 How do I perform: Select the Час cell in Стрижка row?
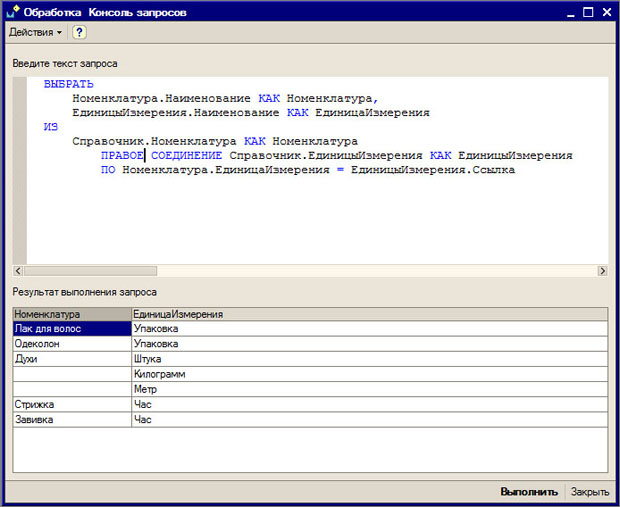(369, 405)
